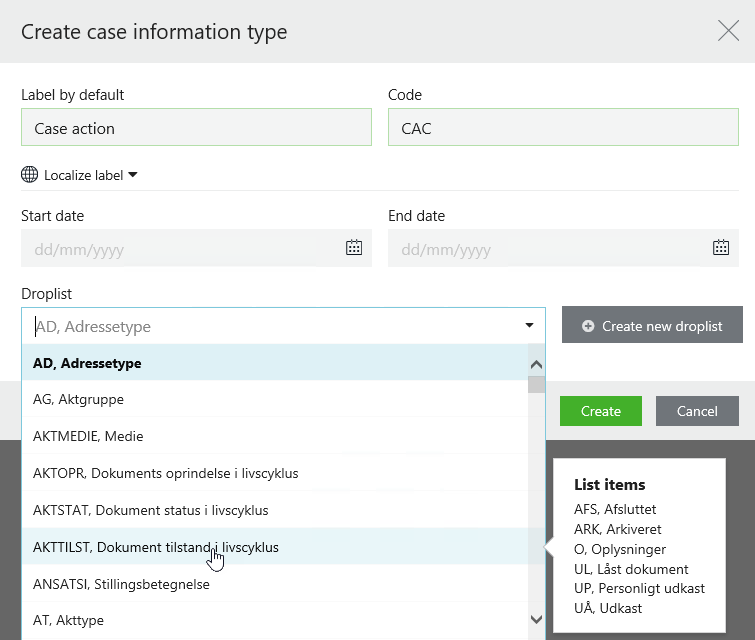Click the Cancel button

pos(697,411)
